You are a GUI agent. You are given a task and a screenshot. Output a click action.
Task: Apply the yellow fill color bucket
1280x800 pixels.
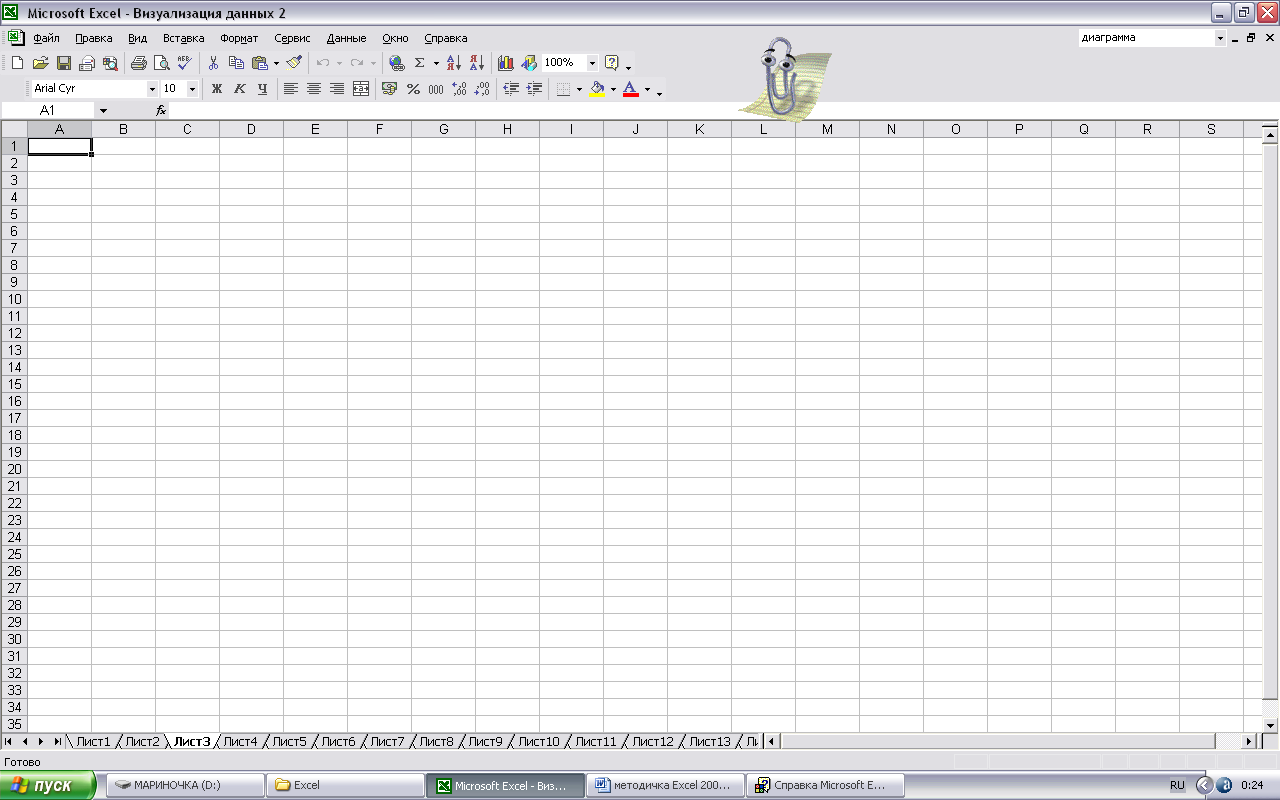point(597,89)
